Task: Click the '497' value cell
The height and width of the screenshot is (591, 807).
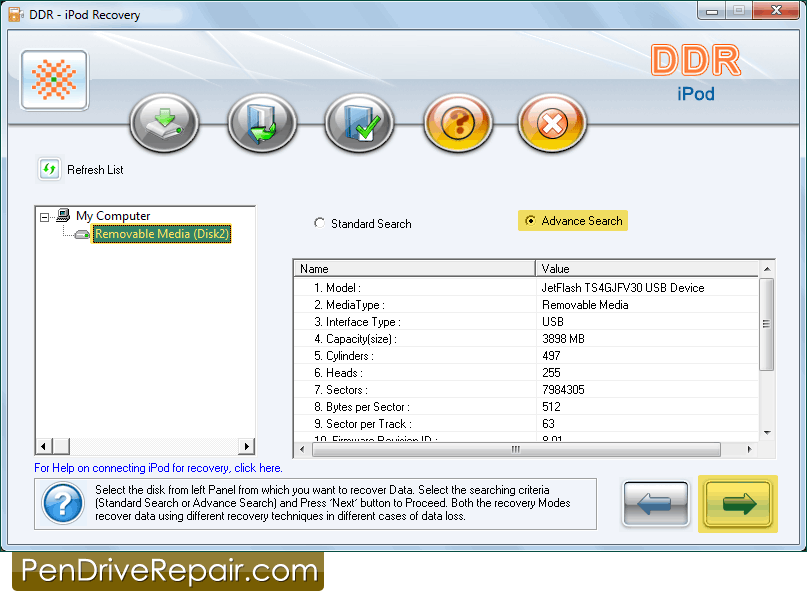Action: pos(551,356)
